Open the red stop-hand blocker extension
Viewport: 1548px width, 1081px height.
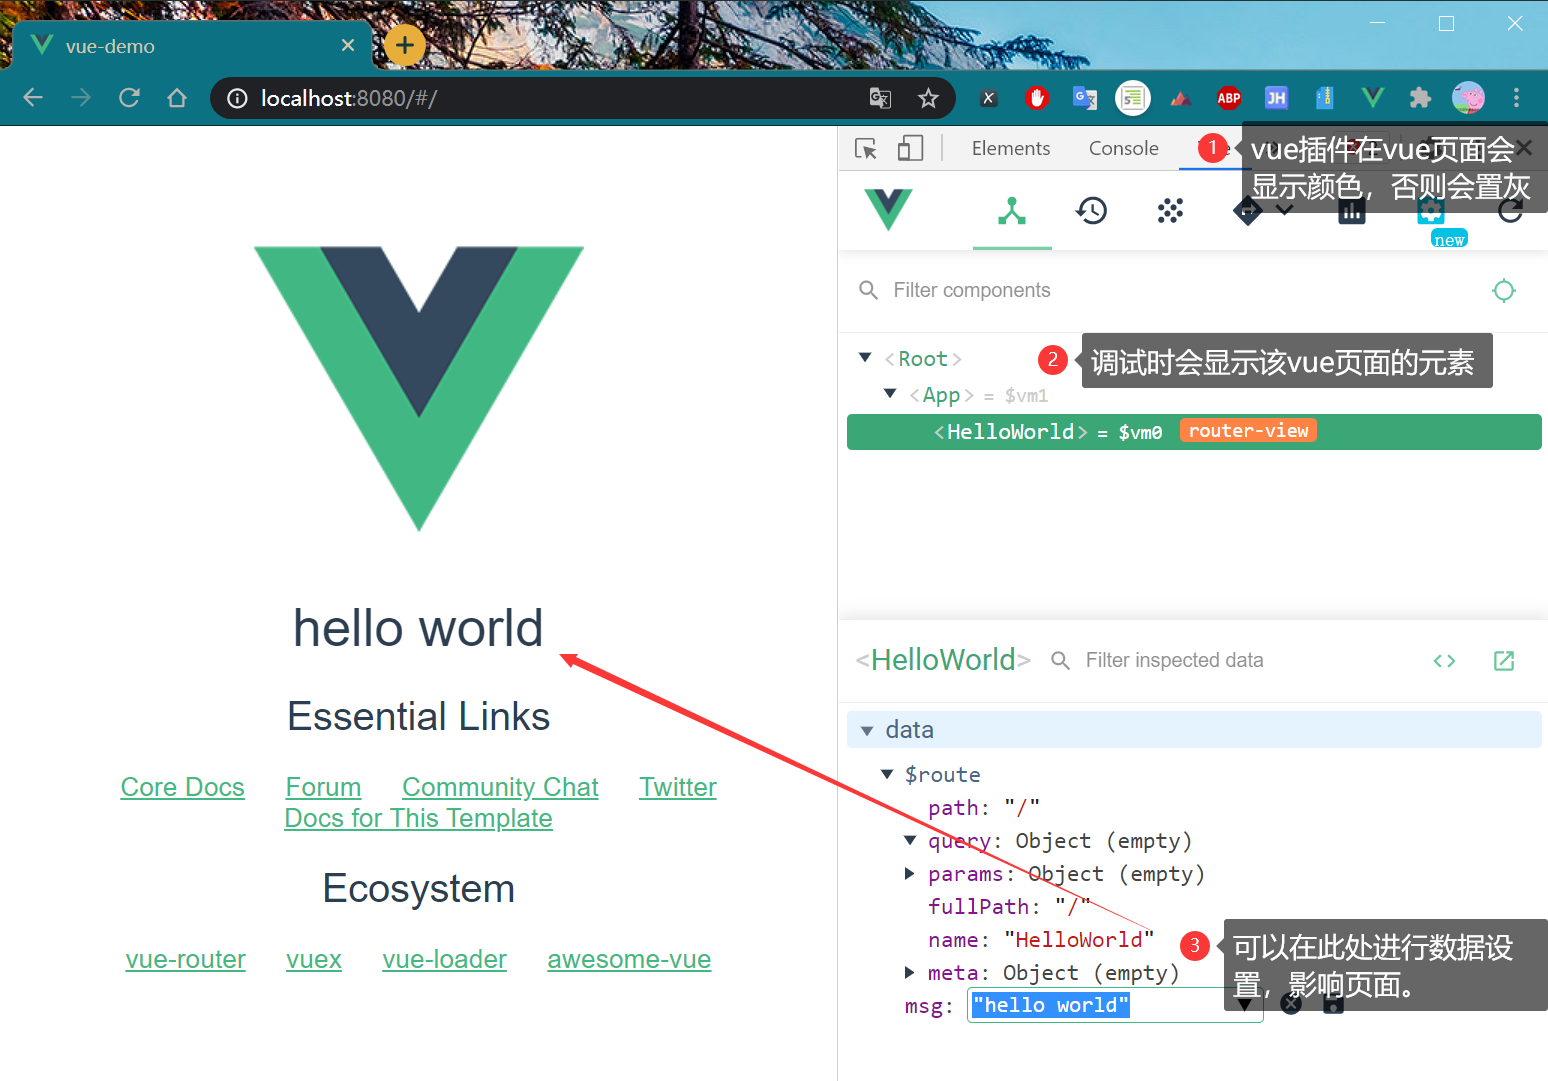pyautogui.click(x=1037, y=98)
